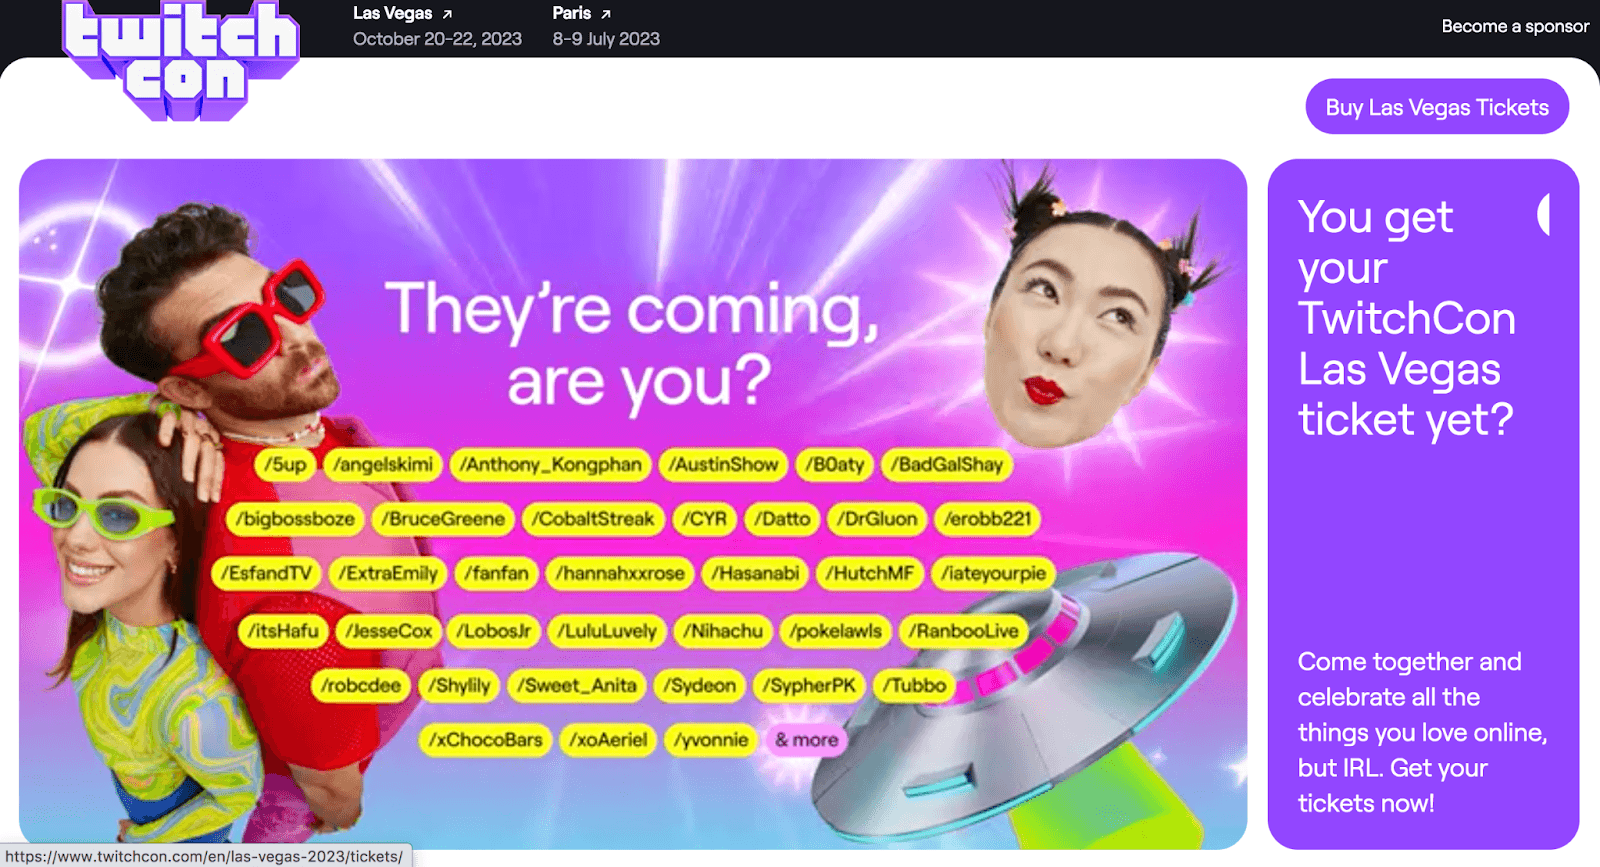Screen dimensions: 1600x867
Task: Select the /hannahxxrose tag
Action: 621,574
